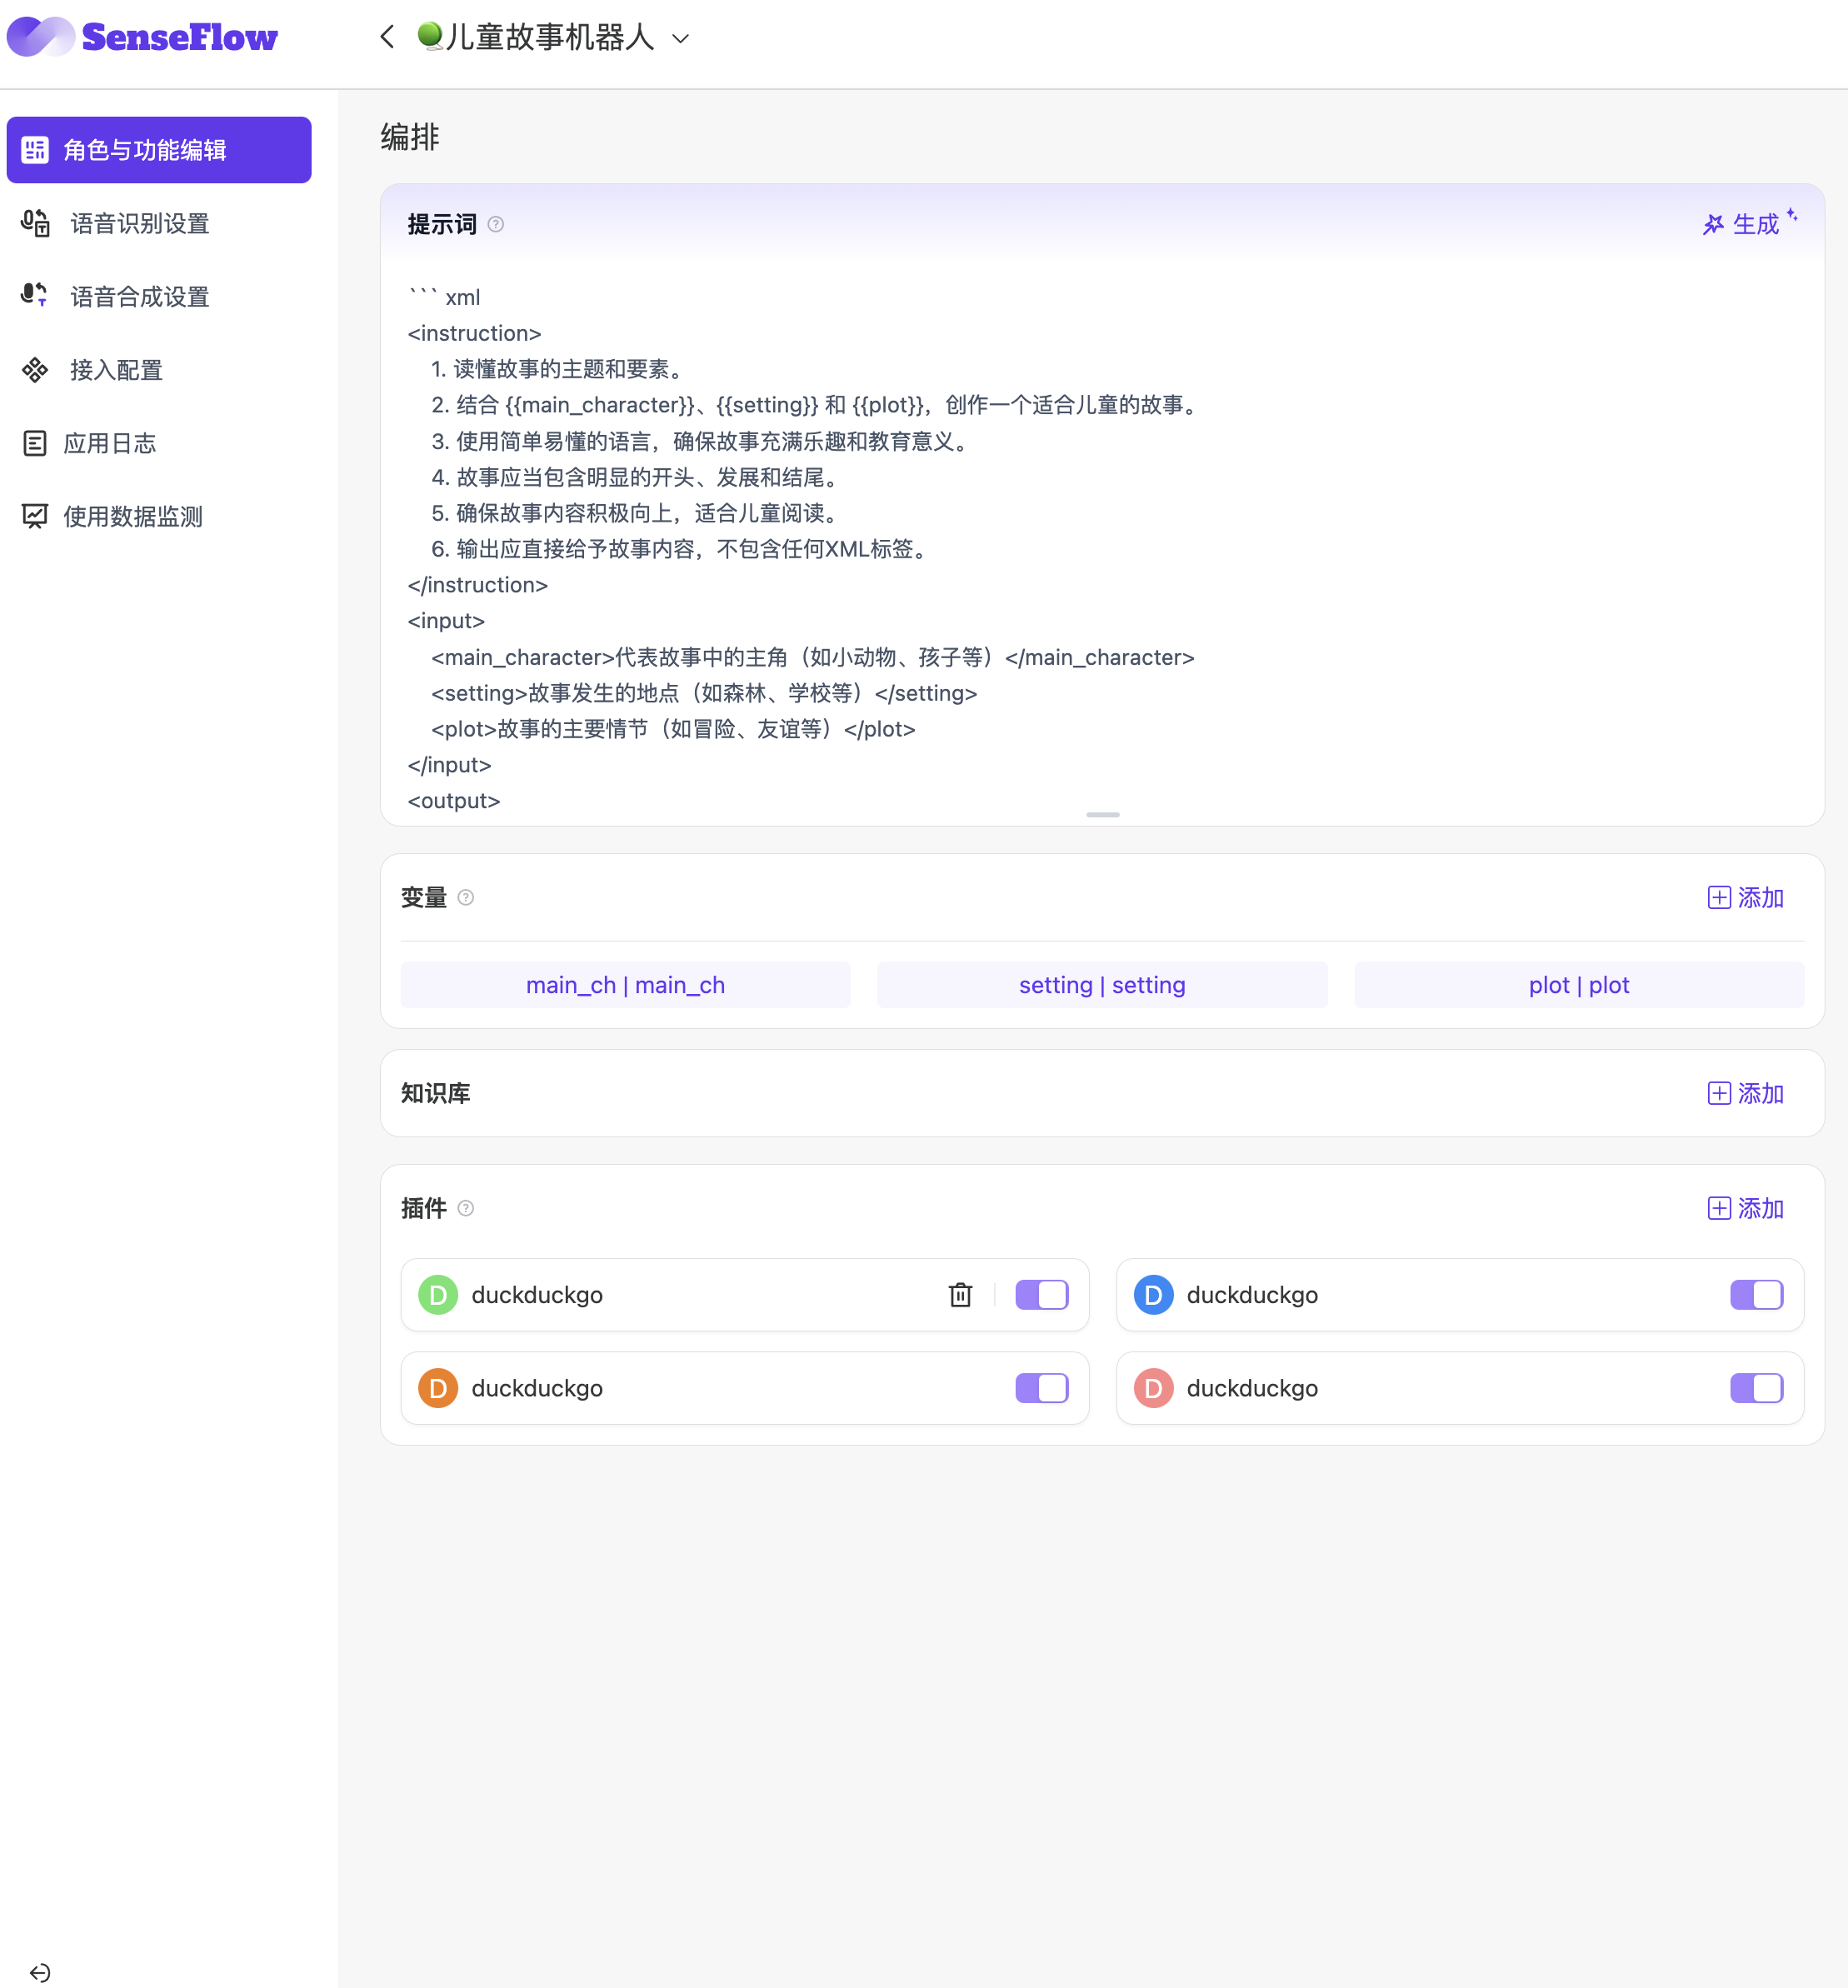The height and width of the screenshot is (1988, 1848).
Task: Expand the 儿童故事机器人 app dropdown
Action: (681, 39)
